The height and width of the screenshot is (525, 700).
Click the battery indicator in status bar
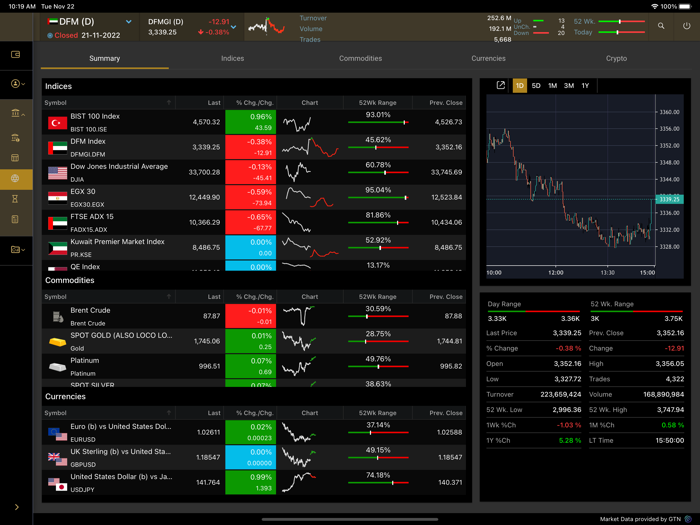click(x=685, y=6)
